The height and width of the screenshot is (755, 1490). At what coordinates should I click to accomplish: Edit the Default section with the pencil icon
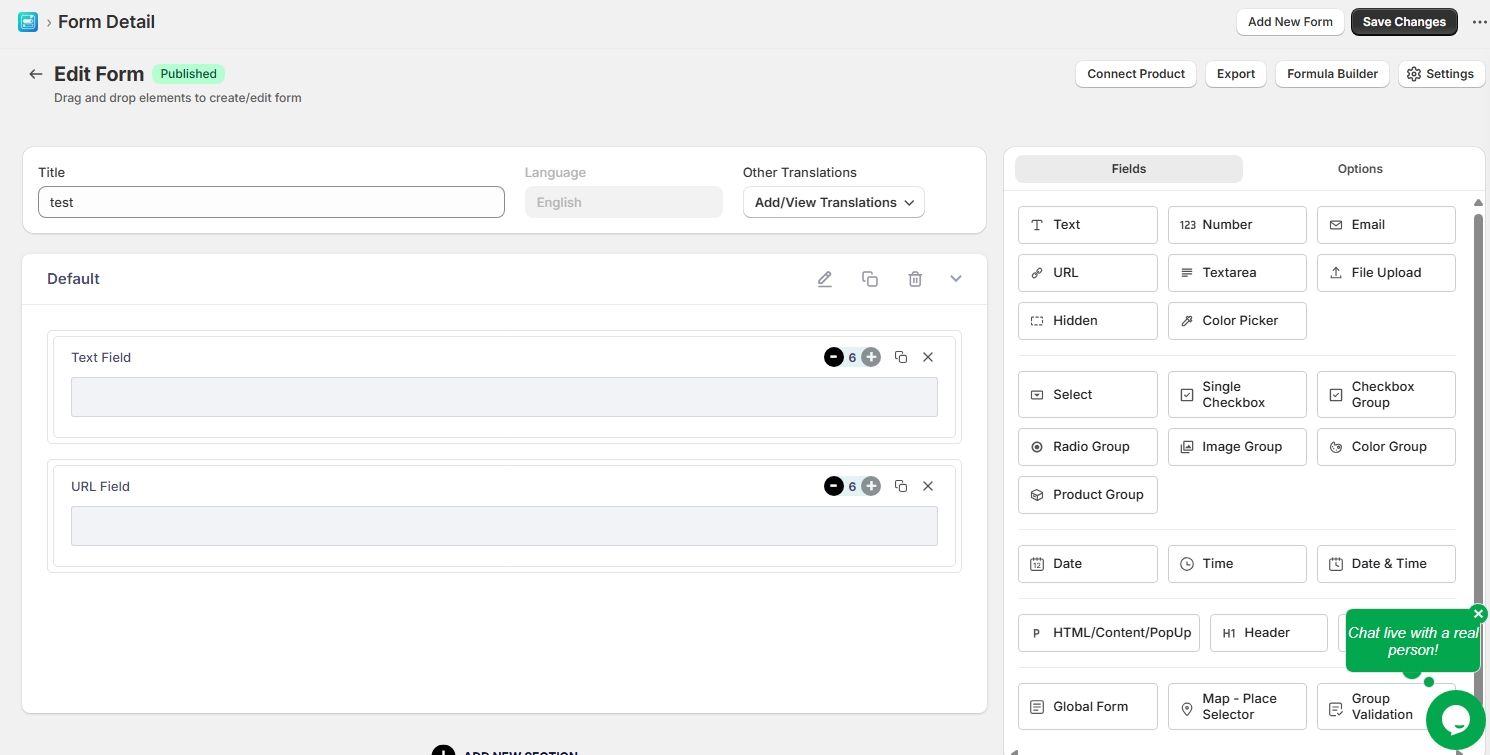pyautogui.click(x=825, y=279)
